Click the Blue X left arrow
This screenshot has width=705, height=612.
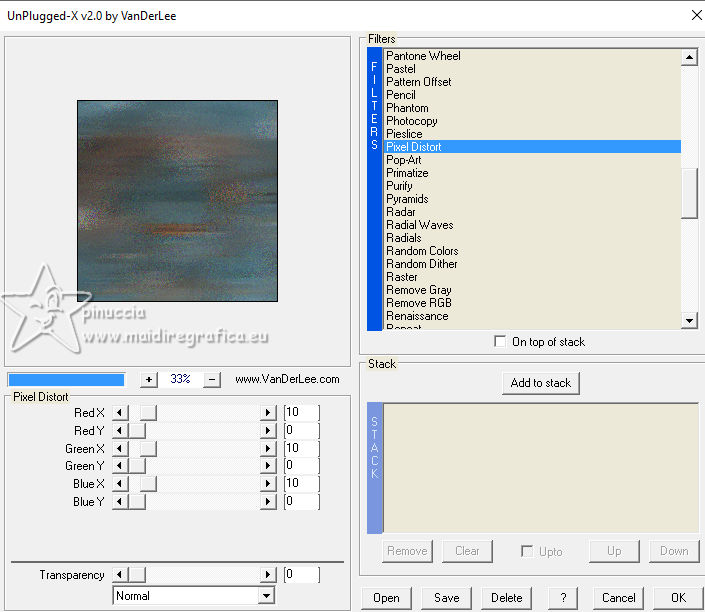[120, 483]
